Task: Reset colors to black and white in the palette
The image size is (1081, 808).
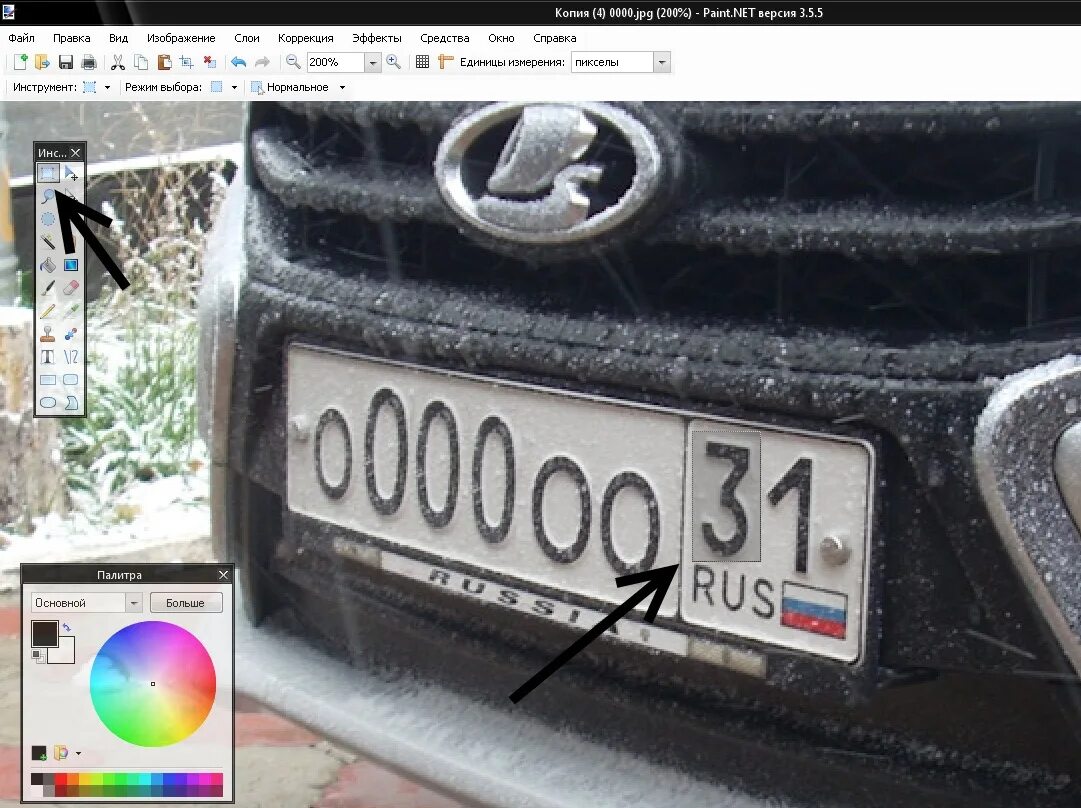Action: (x=37, y=656)
